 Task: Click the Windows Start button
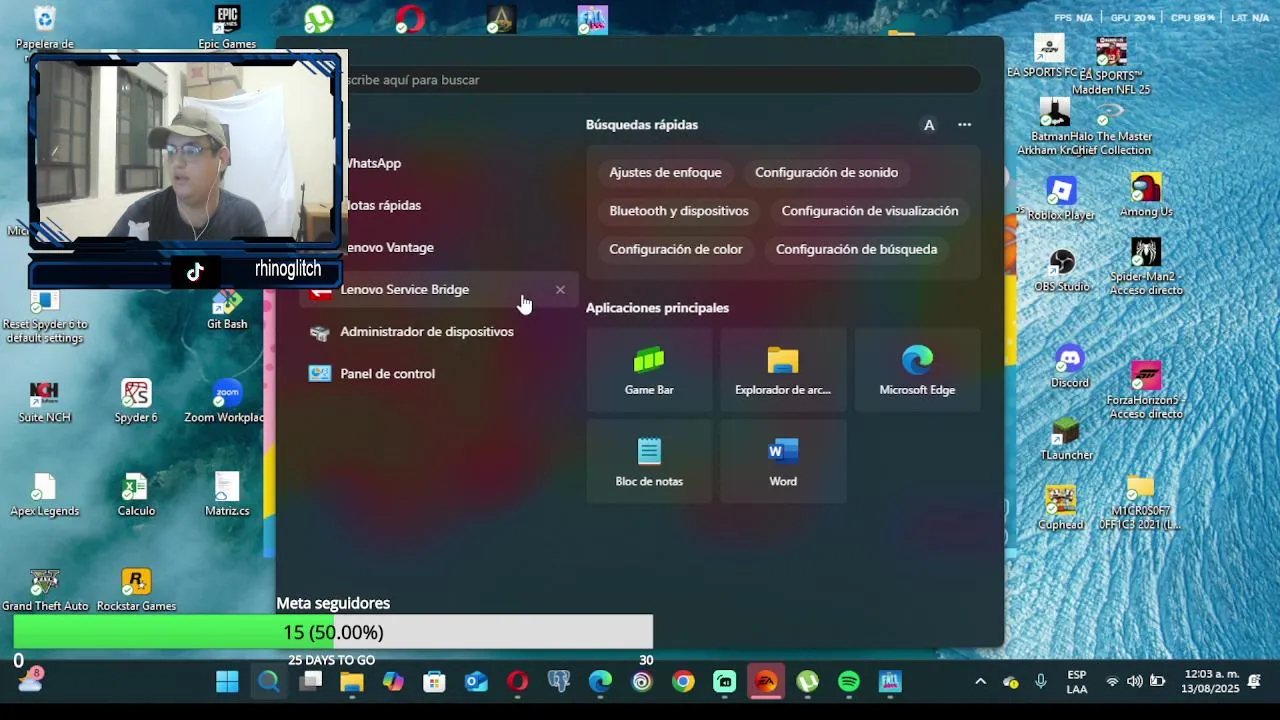point(227,682)
